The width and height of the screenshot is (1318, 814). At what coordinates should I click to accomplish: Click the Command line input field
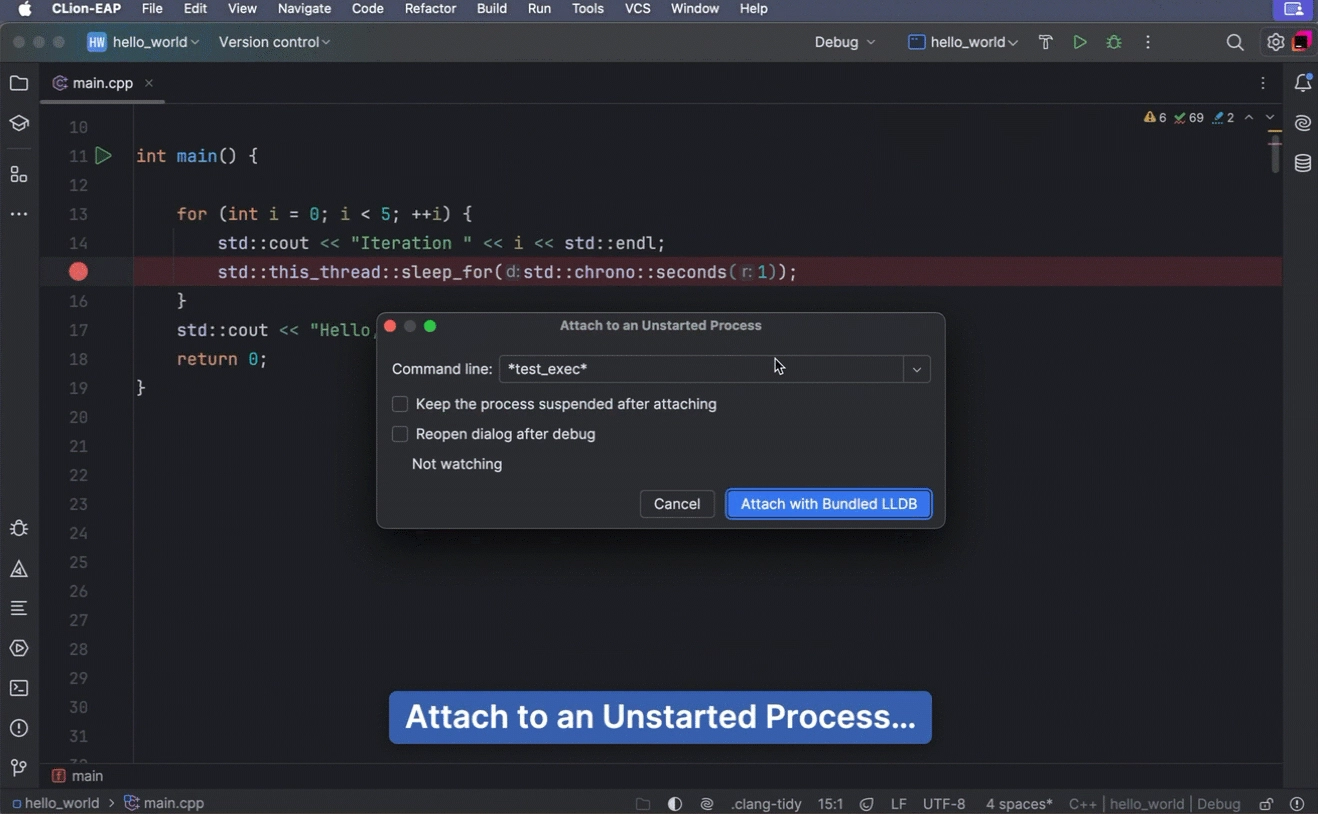coord(702,369)
